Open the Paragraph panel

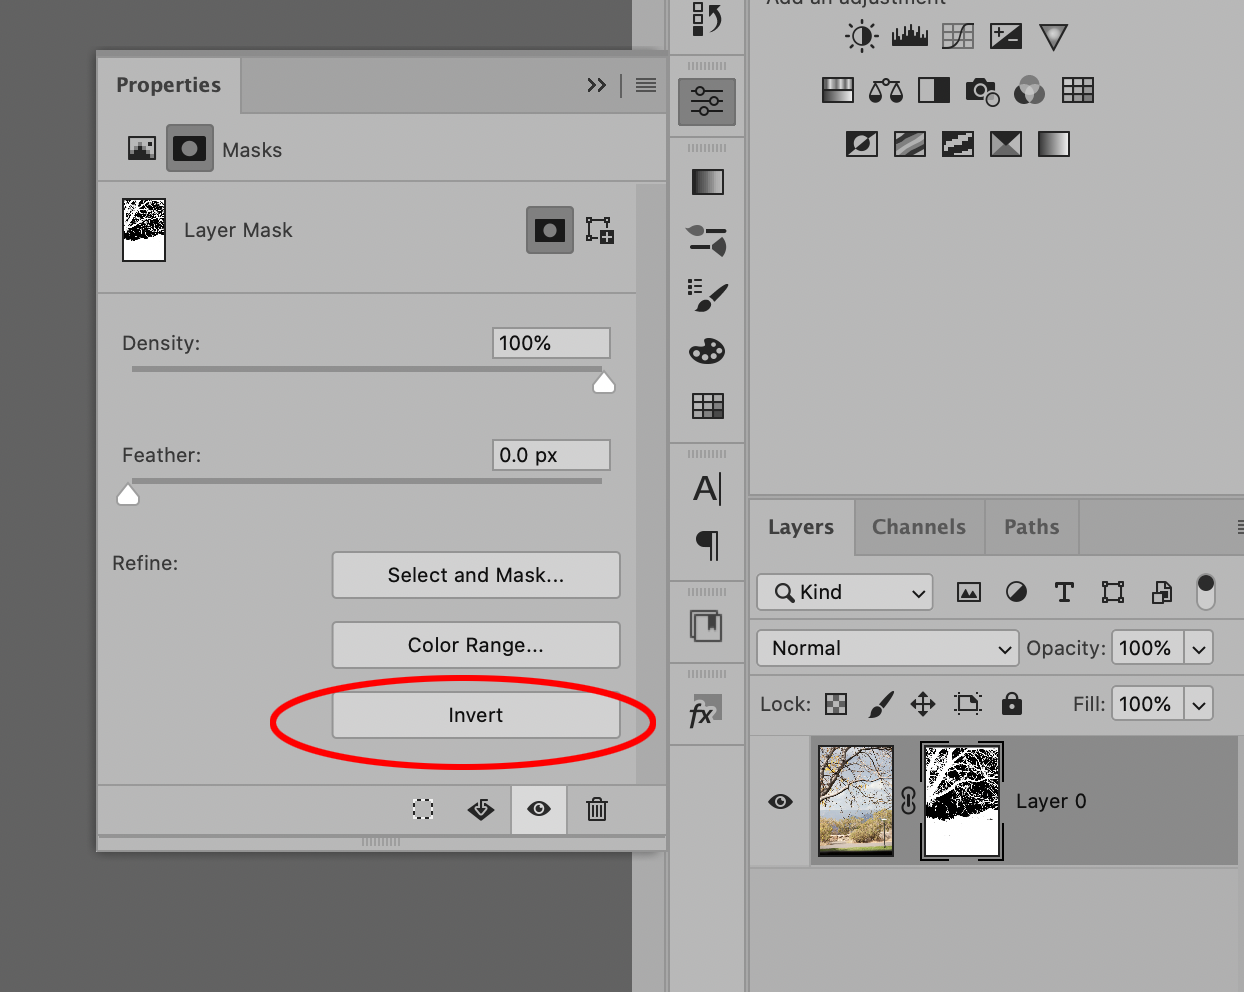tap(707, 545)
